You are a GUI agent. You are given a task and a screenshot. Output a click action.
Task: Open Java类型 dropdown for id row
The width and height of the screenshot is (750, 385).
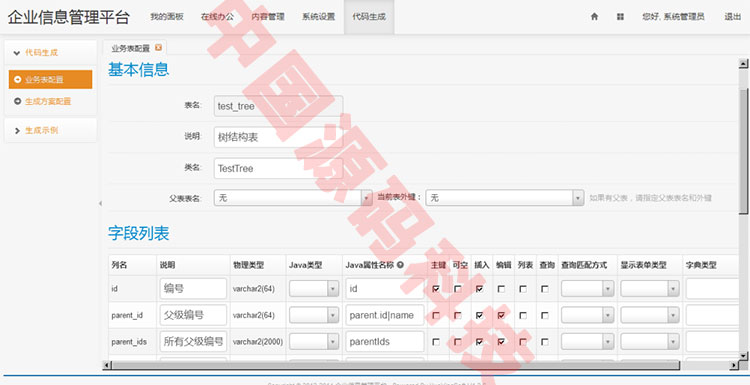tap(314, 288)
